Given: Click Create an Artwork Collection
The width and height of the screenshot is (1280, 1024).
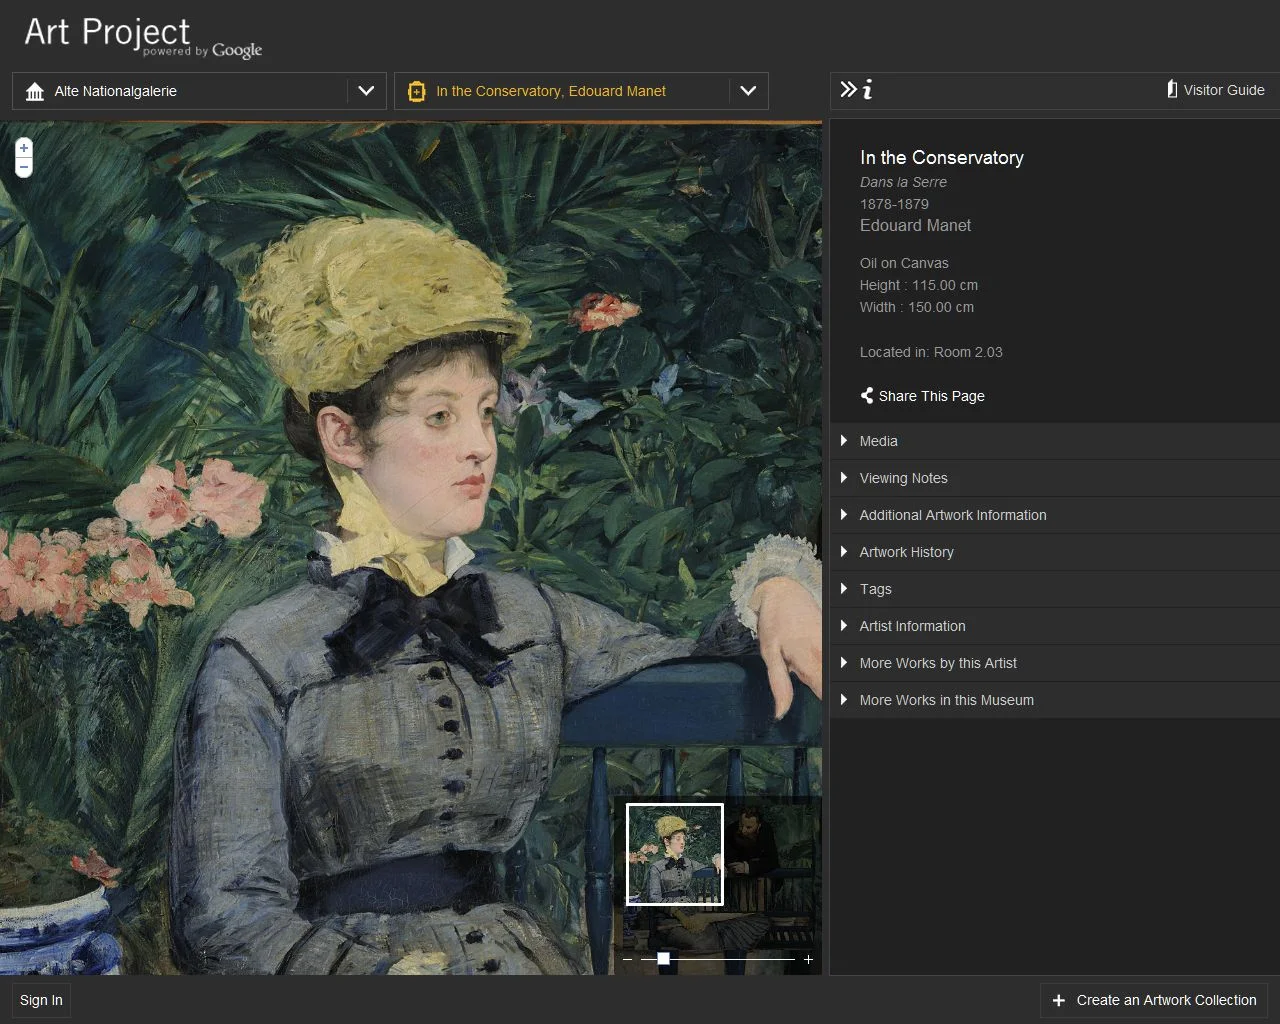Looking at the screenshot, I should tap(1166, 1000).
